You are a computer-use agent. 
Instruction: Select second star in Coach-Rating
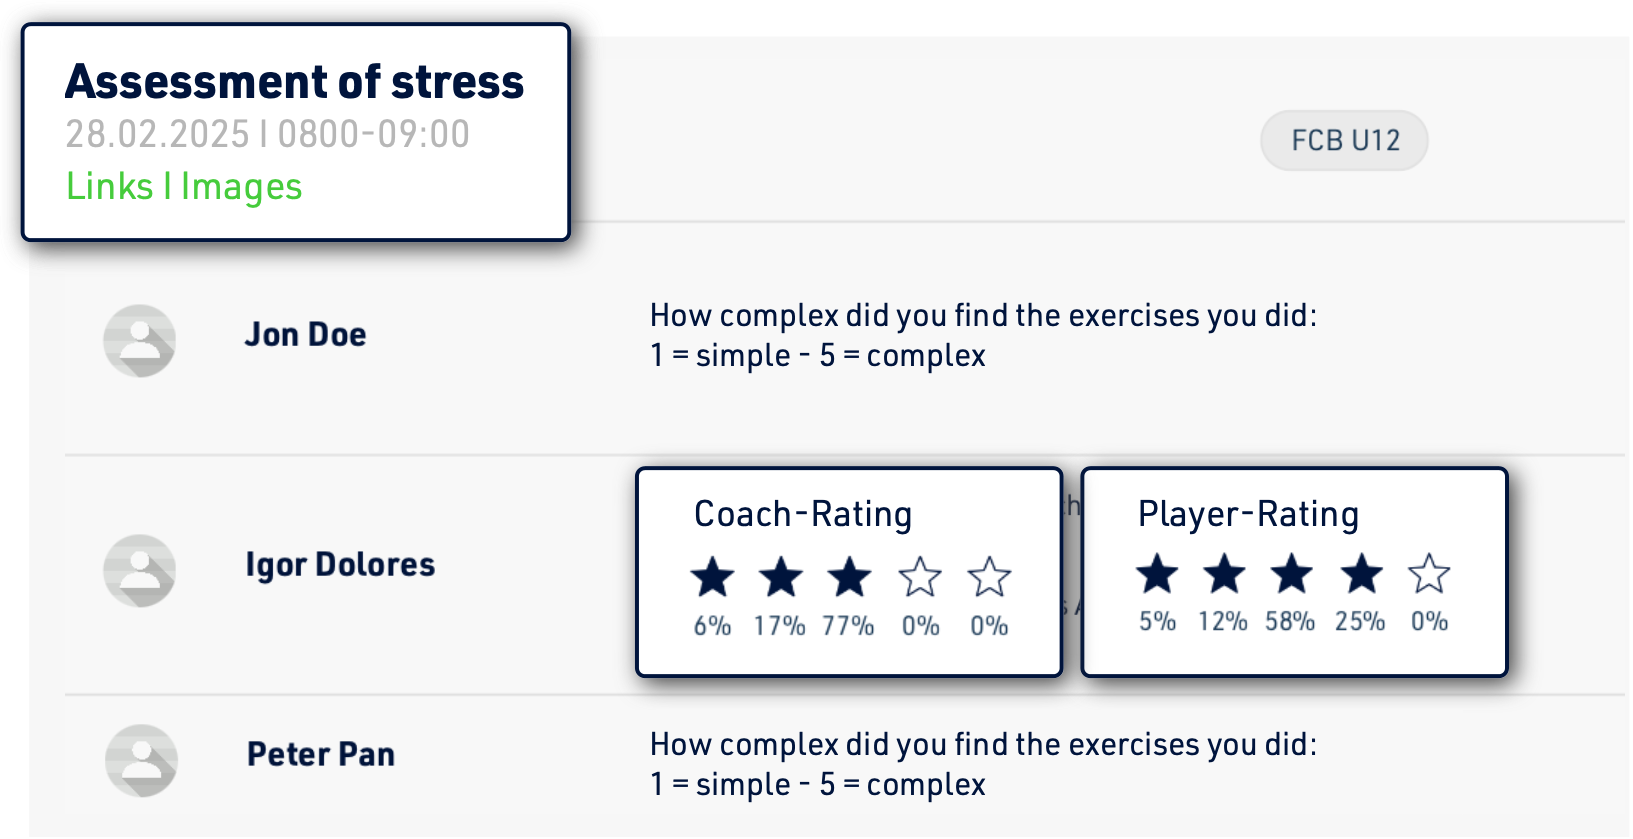tap(781, 577)
